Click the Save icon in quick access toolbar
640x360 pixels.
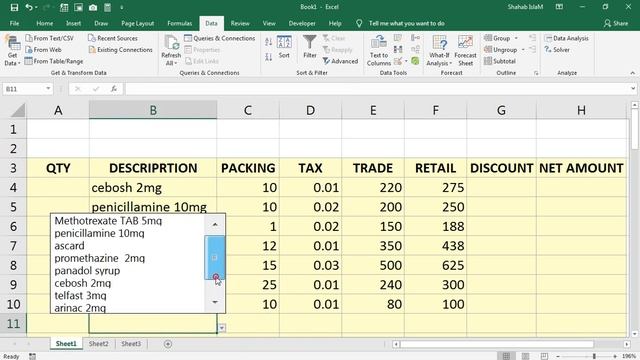pos(14,7)
